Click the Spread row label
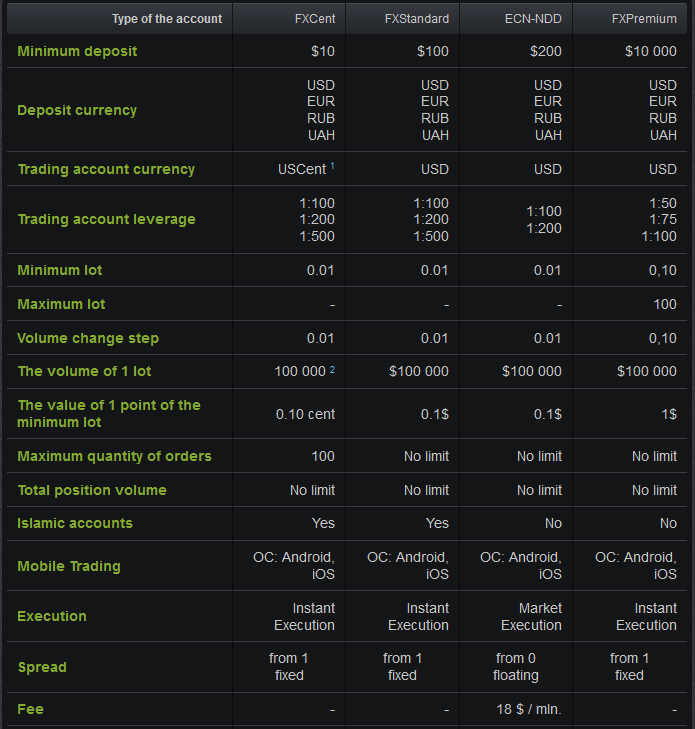Viewport: 695px width, 729px height. point(42,668)
